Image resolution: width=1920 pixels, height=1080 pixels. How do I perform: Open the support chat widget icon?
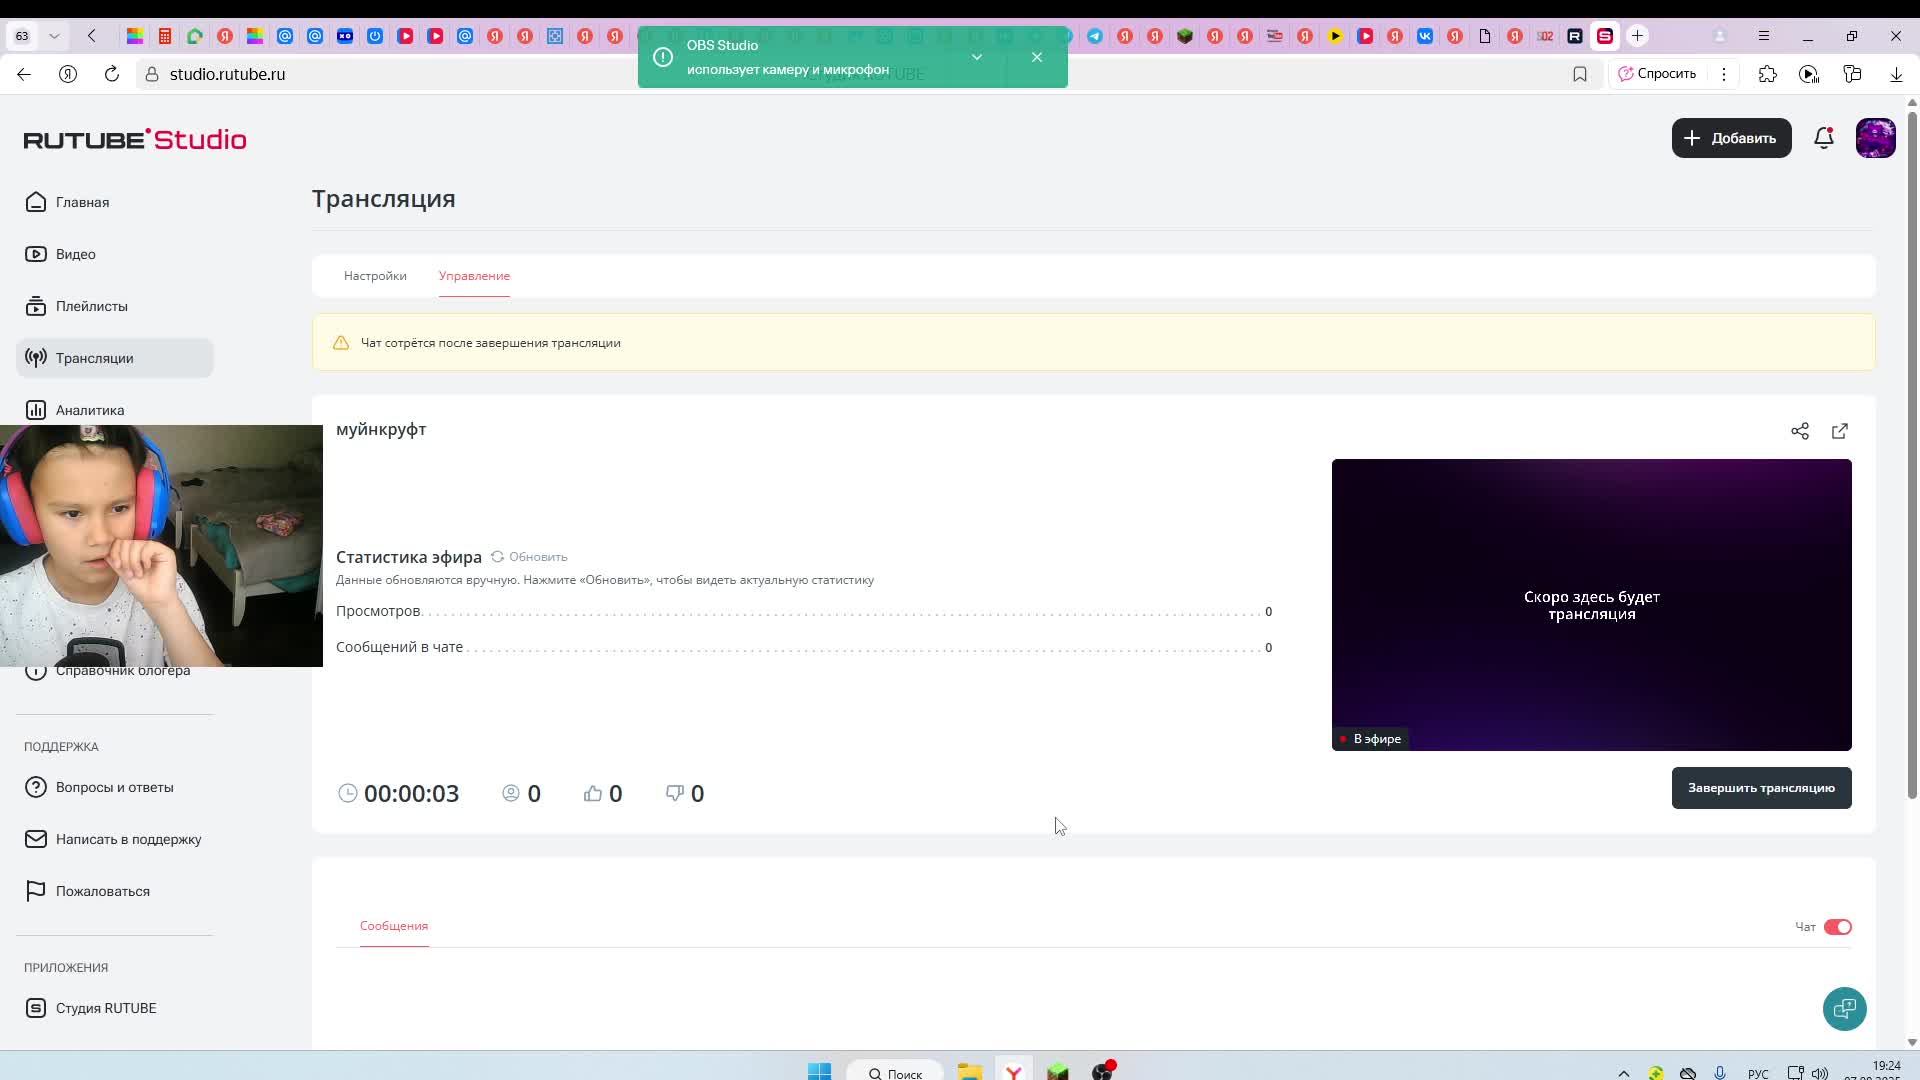(x=1844, y=1008)
